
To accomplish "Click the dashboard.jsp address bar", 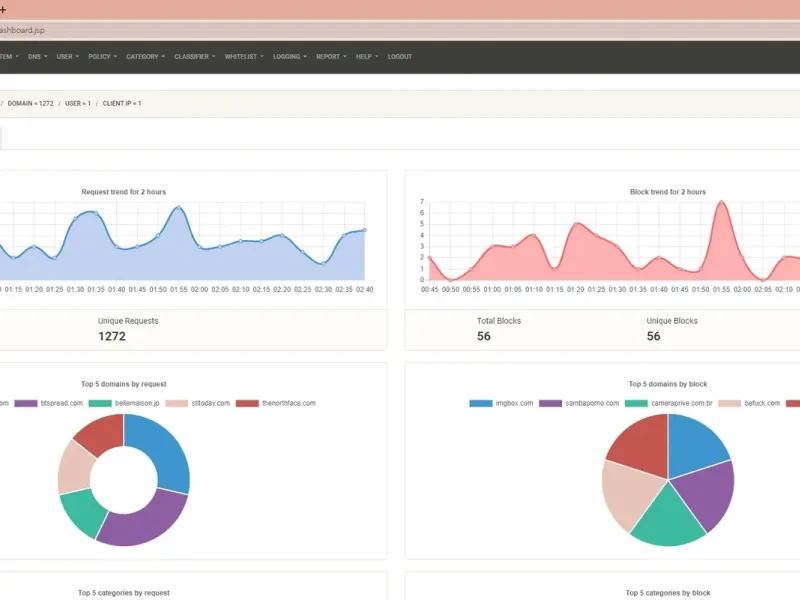I will coord(400,30).
